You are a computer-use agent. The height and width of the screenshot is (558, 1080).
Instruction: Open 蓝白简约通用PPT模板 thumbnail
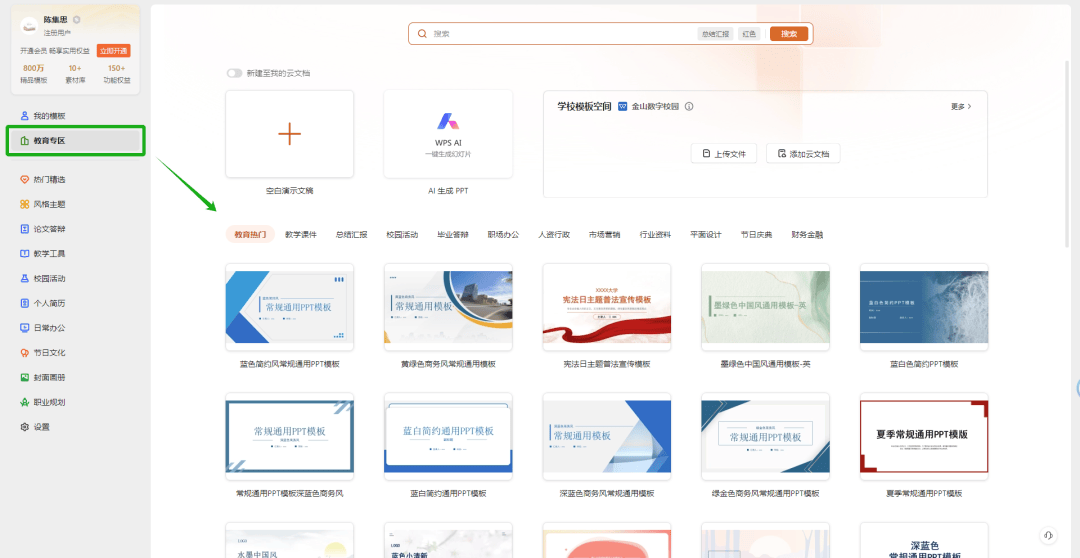[x=448, y=437]
